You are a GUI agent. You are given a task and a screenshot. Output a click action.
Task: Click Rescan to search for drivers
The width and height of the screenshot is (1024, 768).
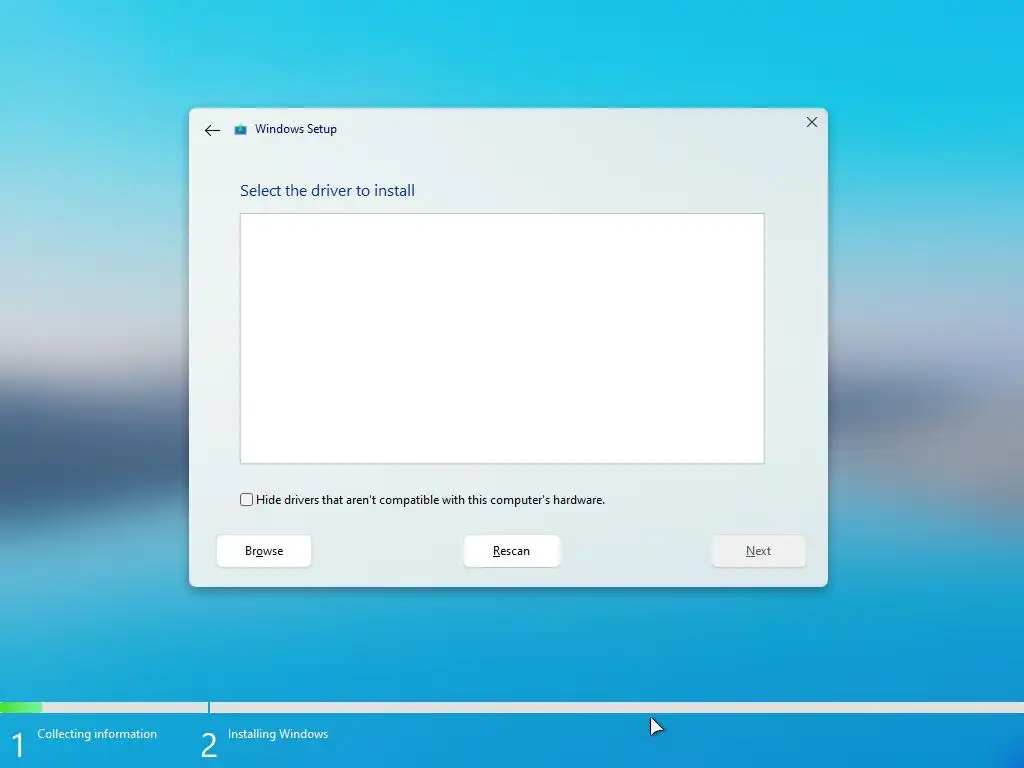(x=511, y=551)
